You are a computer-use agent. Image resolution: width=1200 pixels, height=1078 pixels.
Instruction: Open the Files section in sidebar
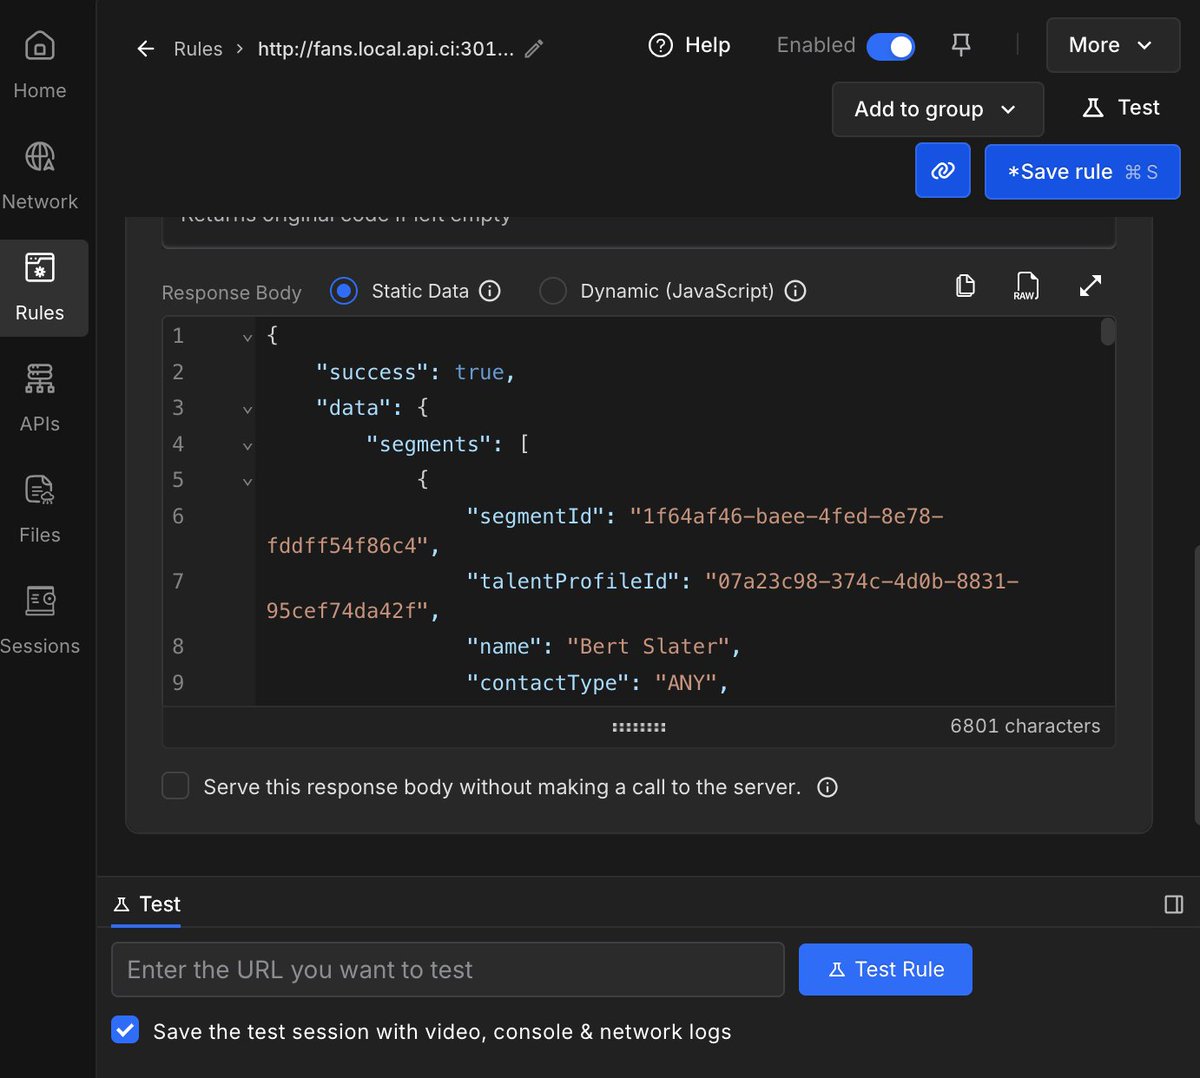[x=40, y=510]
